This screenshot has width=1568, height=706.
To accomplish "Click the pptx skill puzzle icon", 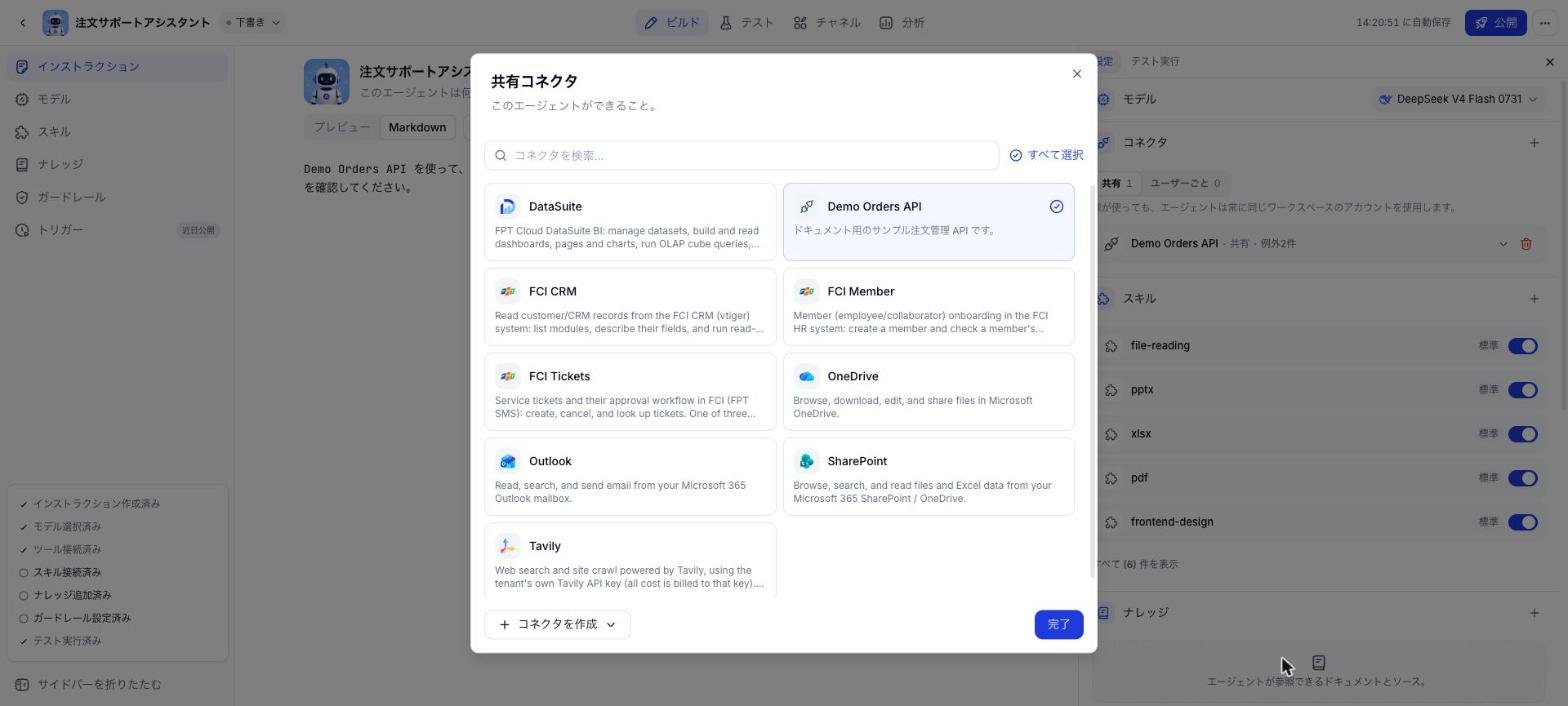I will (x=1111, y=390).
